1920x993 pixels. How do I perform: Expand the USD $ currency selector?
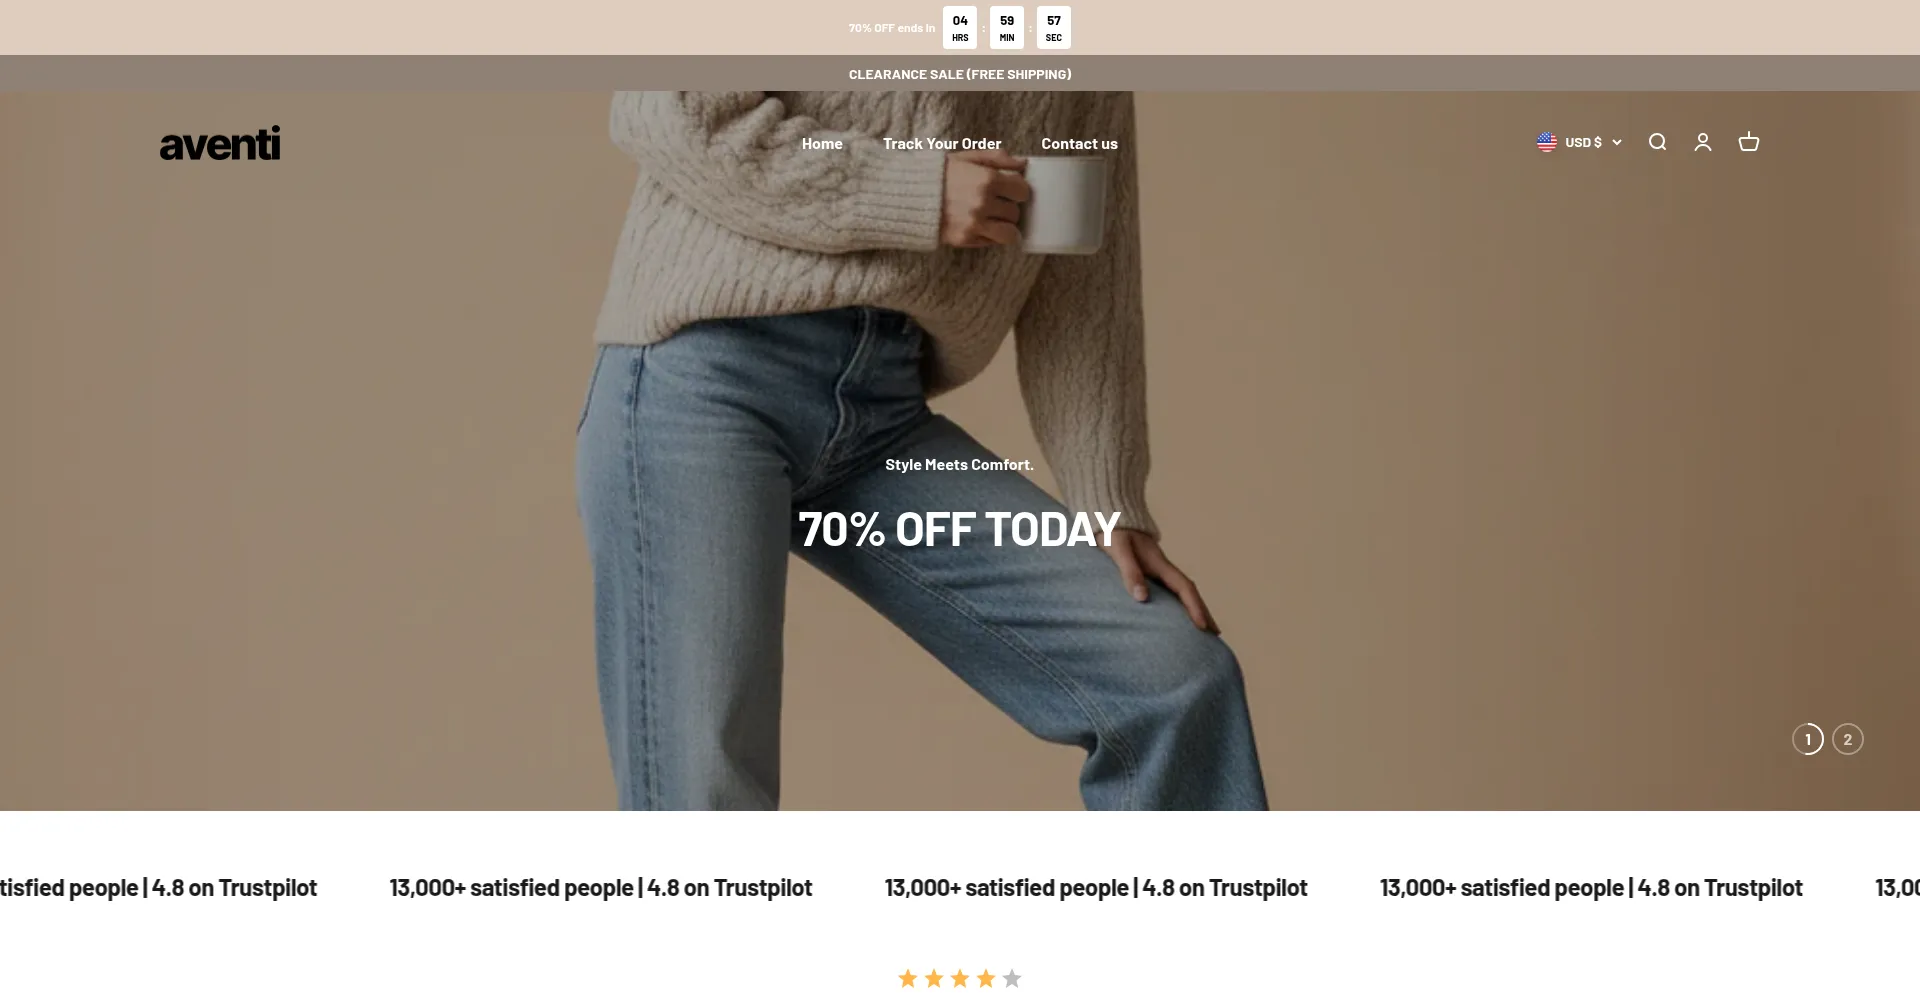(1579, 142)
